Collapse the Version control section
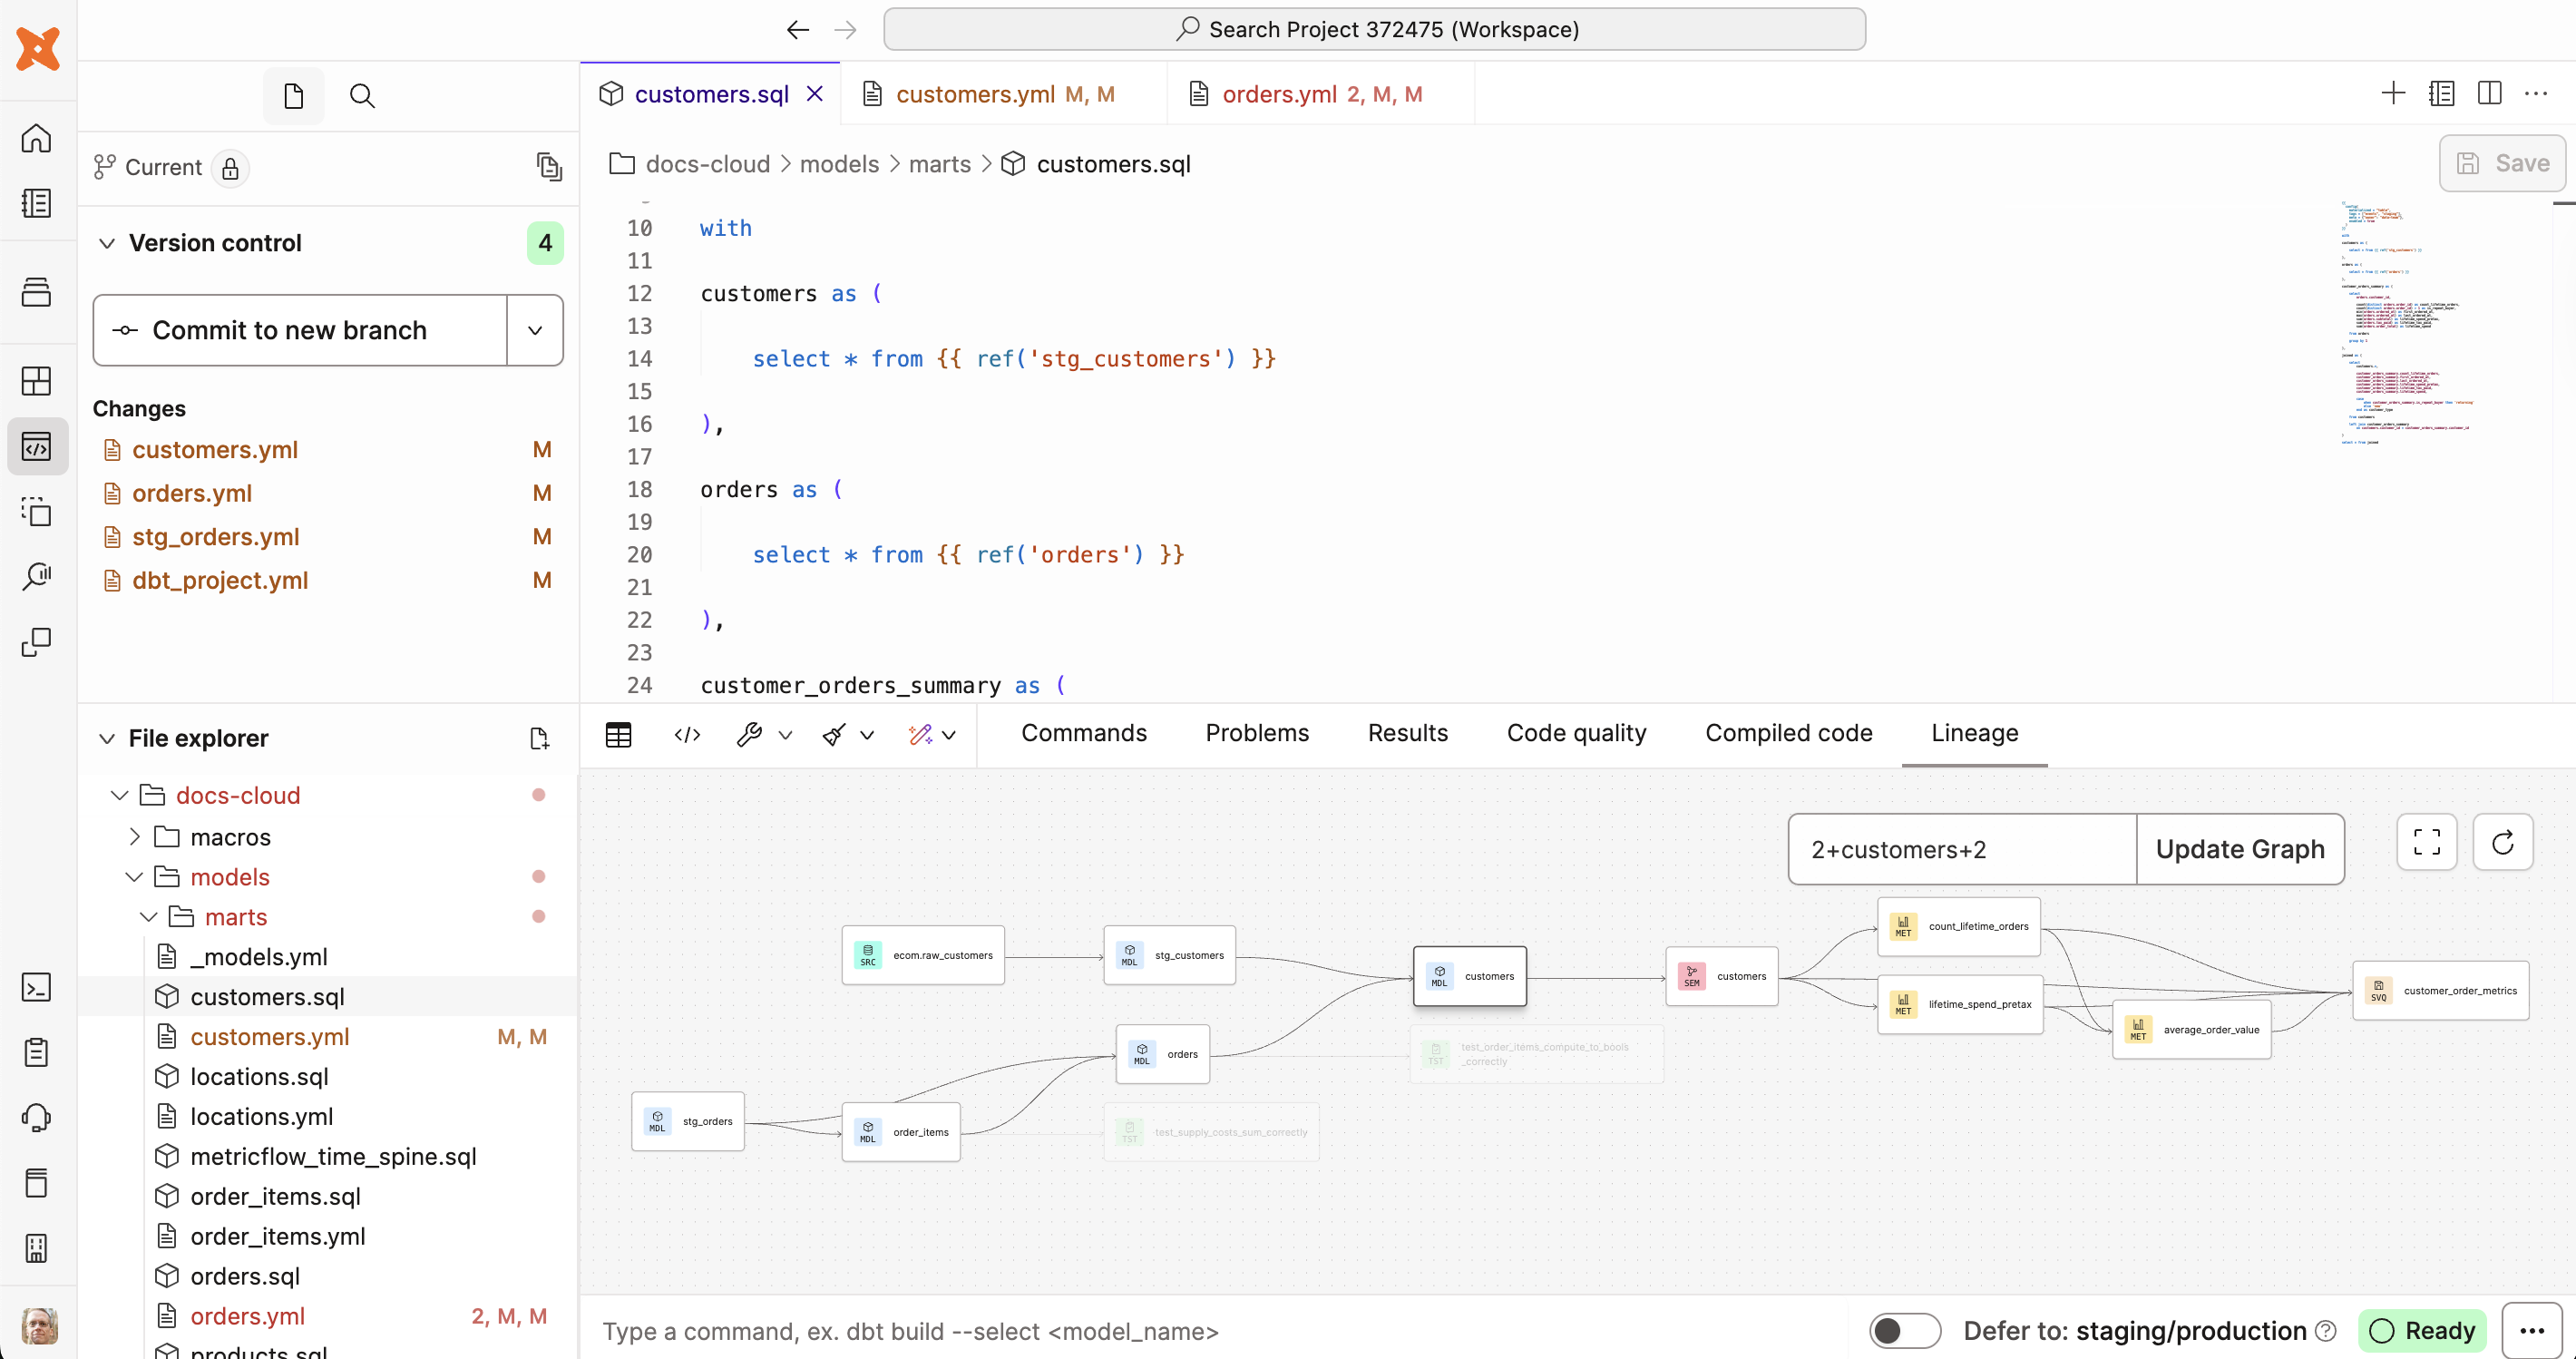This screenshot has height=1359, width=2576. pos(107,243)
